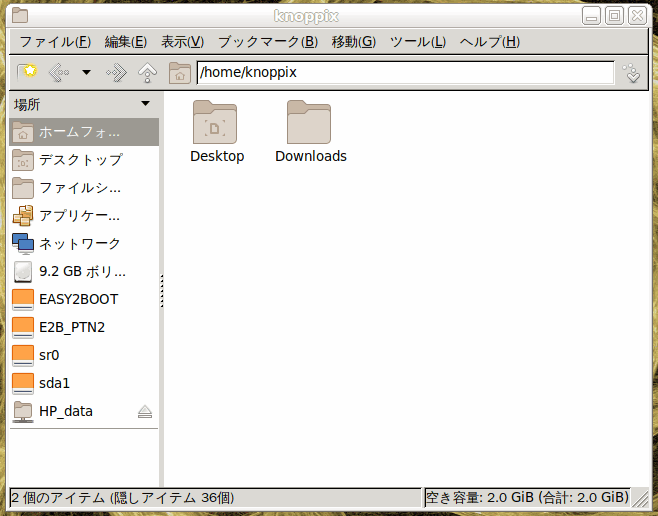The width and height of the screenshot is (658, 516).
Task: Open the back history dropdown arrow
Action: [x=86, y=72]
